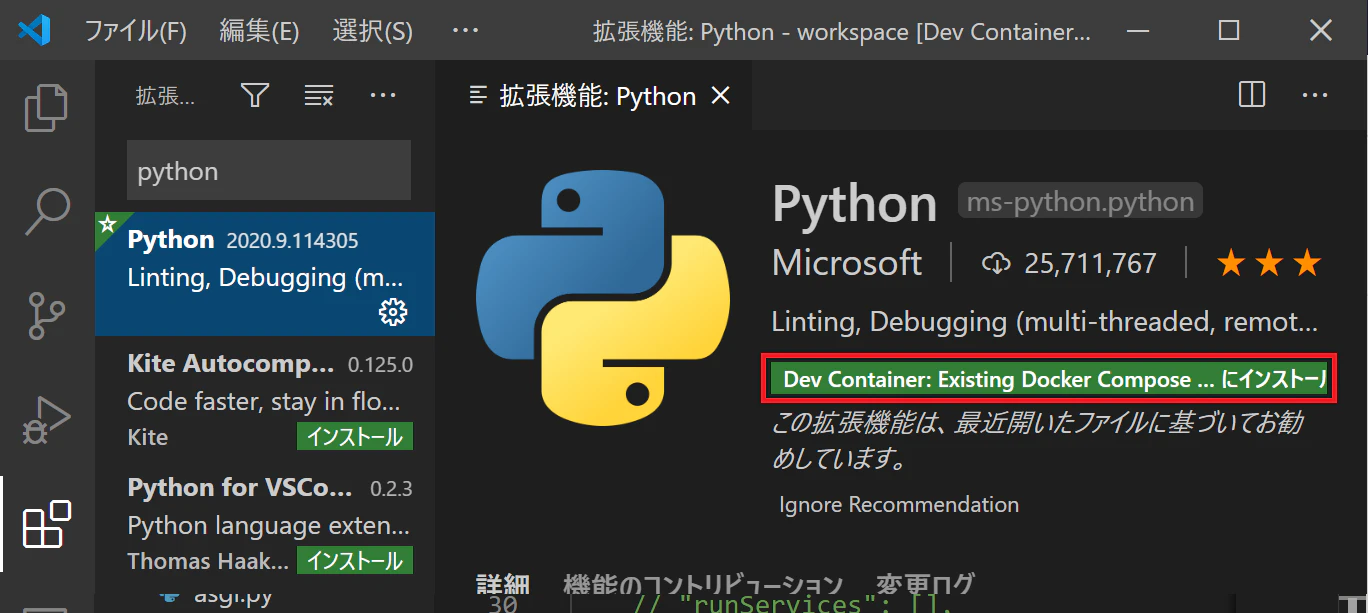
Task: Select the Kite Autocomplete list entry
Action: pyautogui.click(x=265, y=399)
